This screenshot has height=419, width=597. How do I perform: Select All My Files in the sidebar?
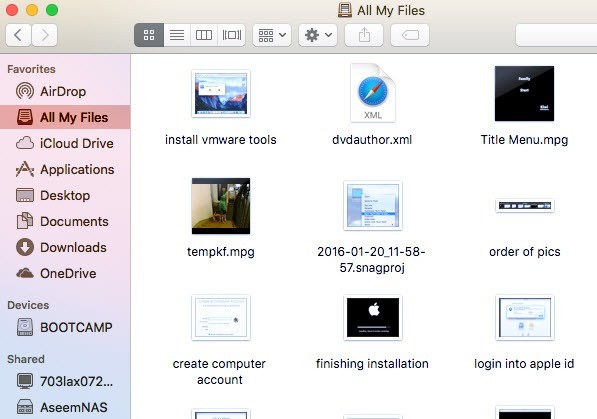65,117
